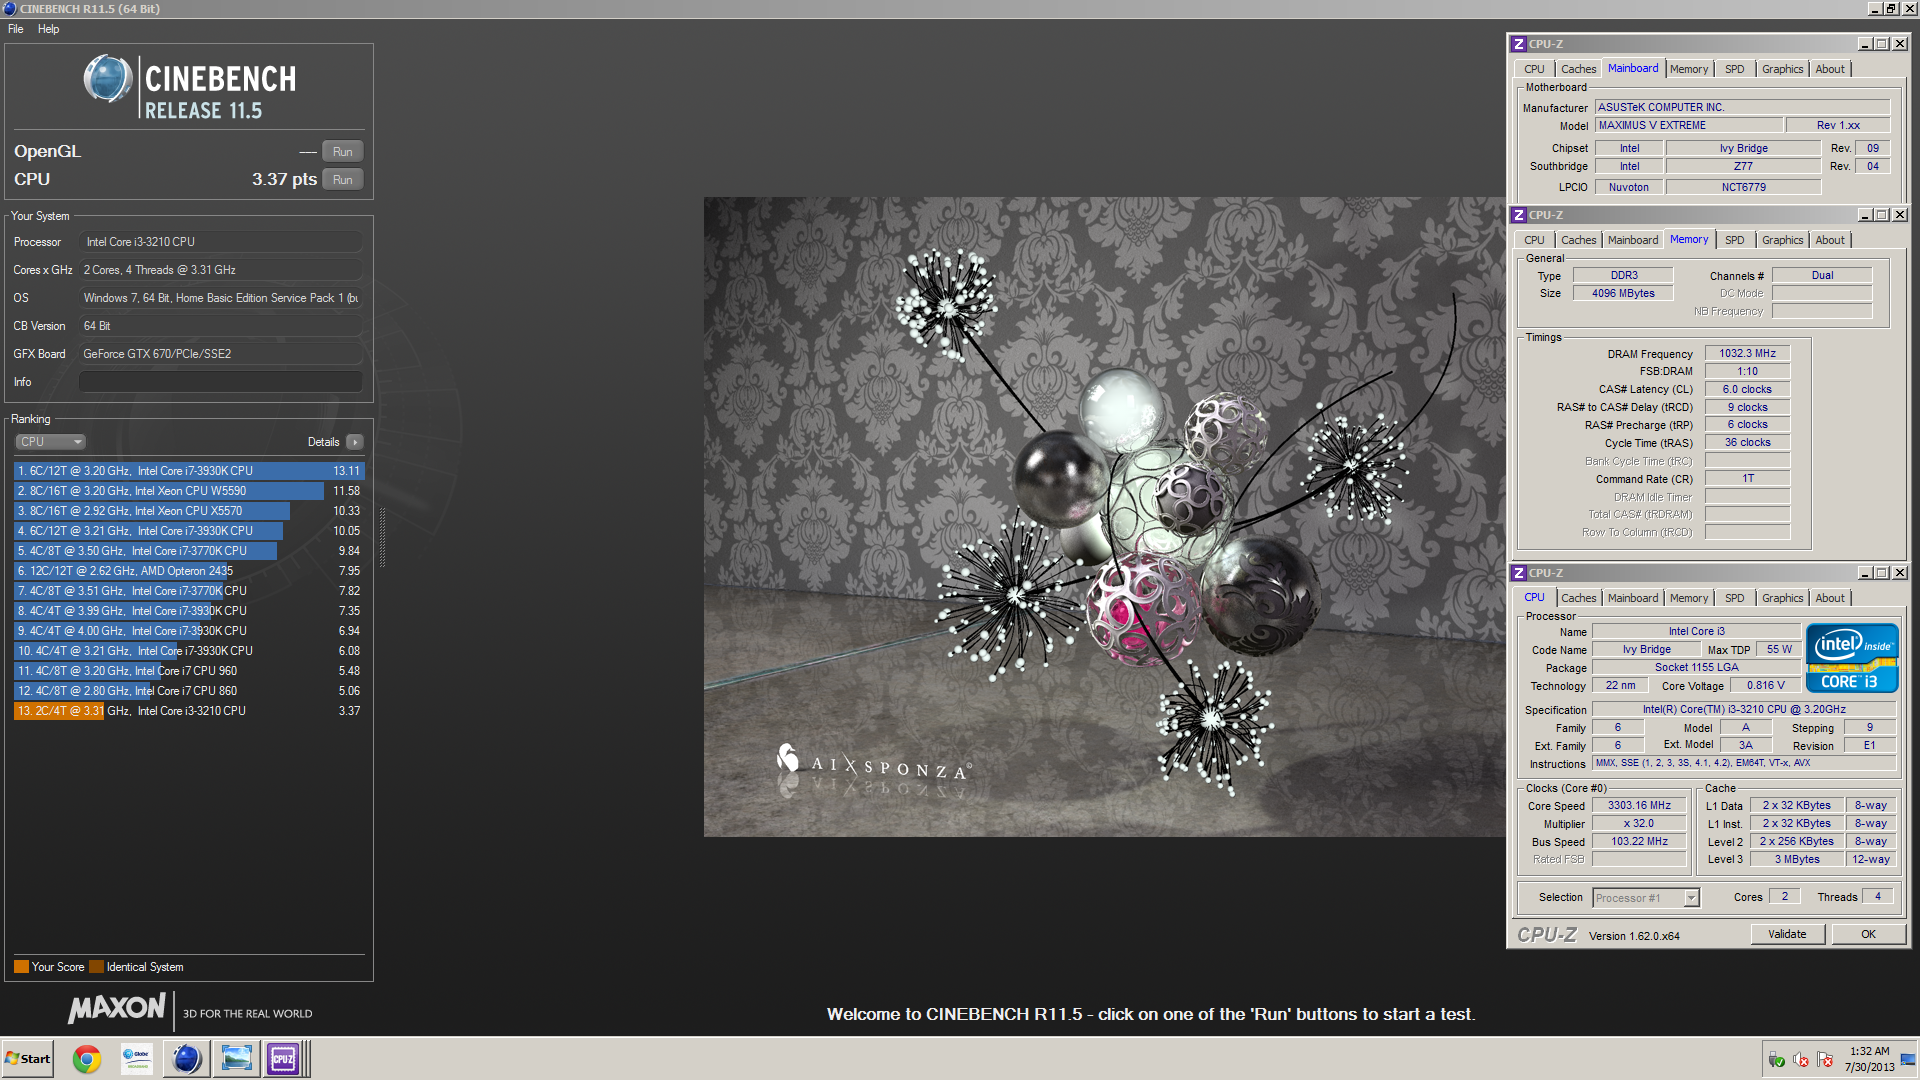Click the Intel Core i3 logo badge

[x=1852, y=658]
